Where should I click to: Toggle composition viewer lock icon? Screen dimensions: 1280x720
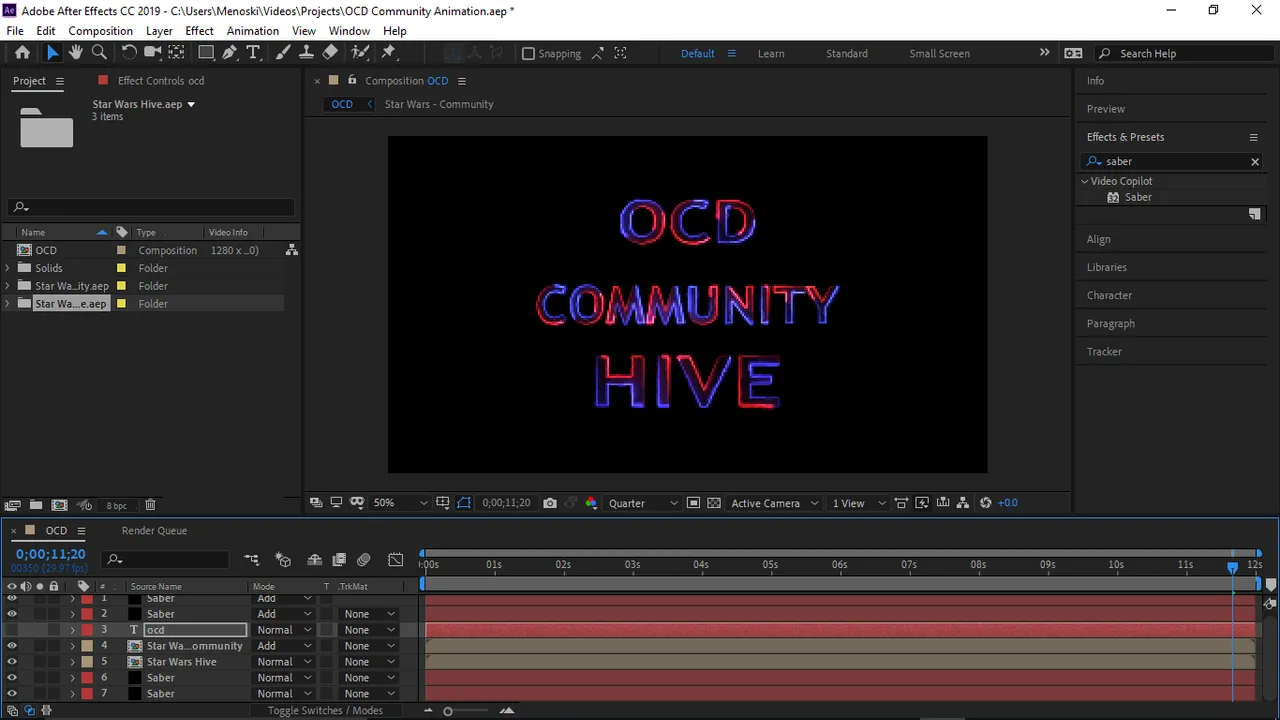352,81
